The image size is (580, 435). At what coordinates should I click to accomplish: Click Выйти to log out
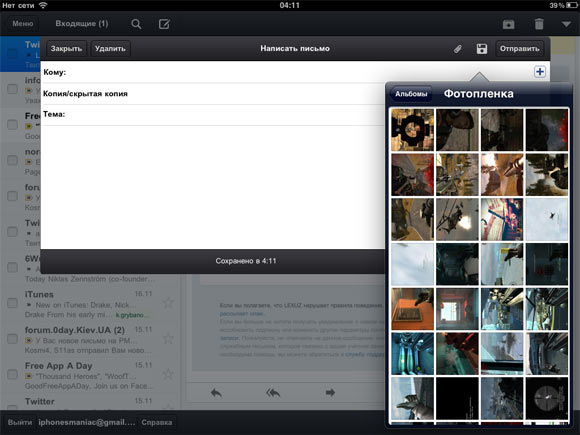[20, 422]
